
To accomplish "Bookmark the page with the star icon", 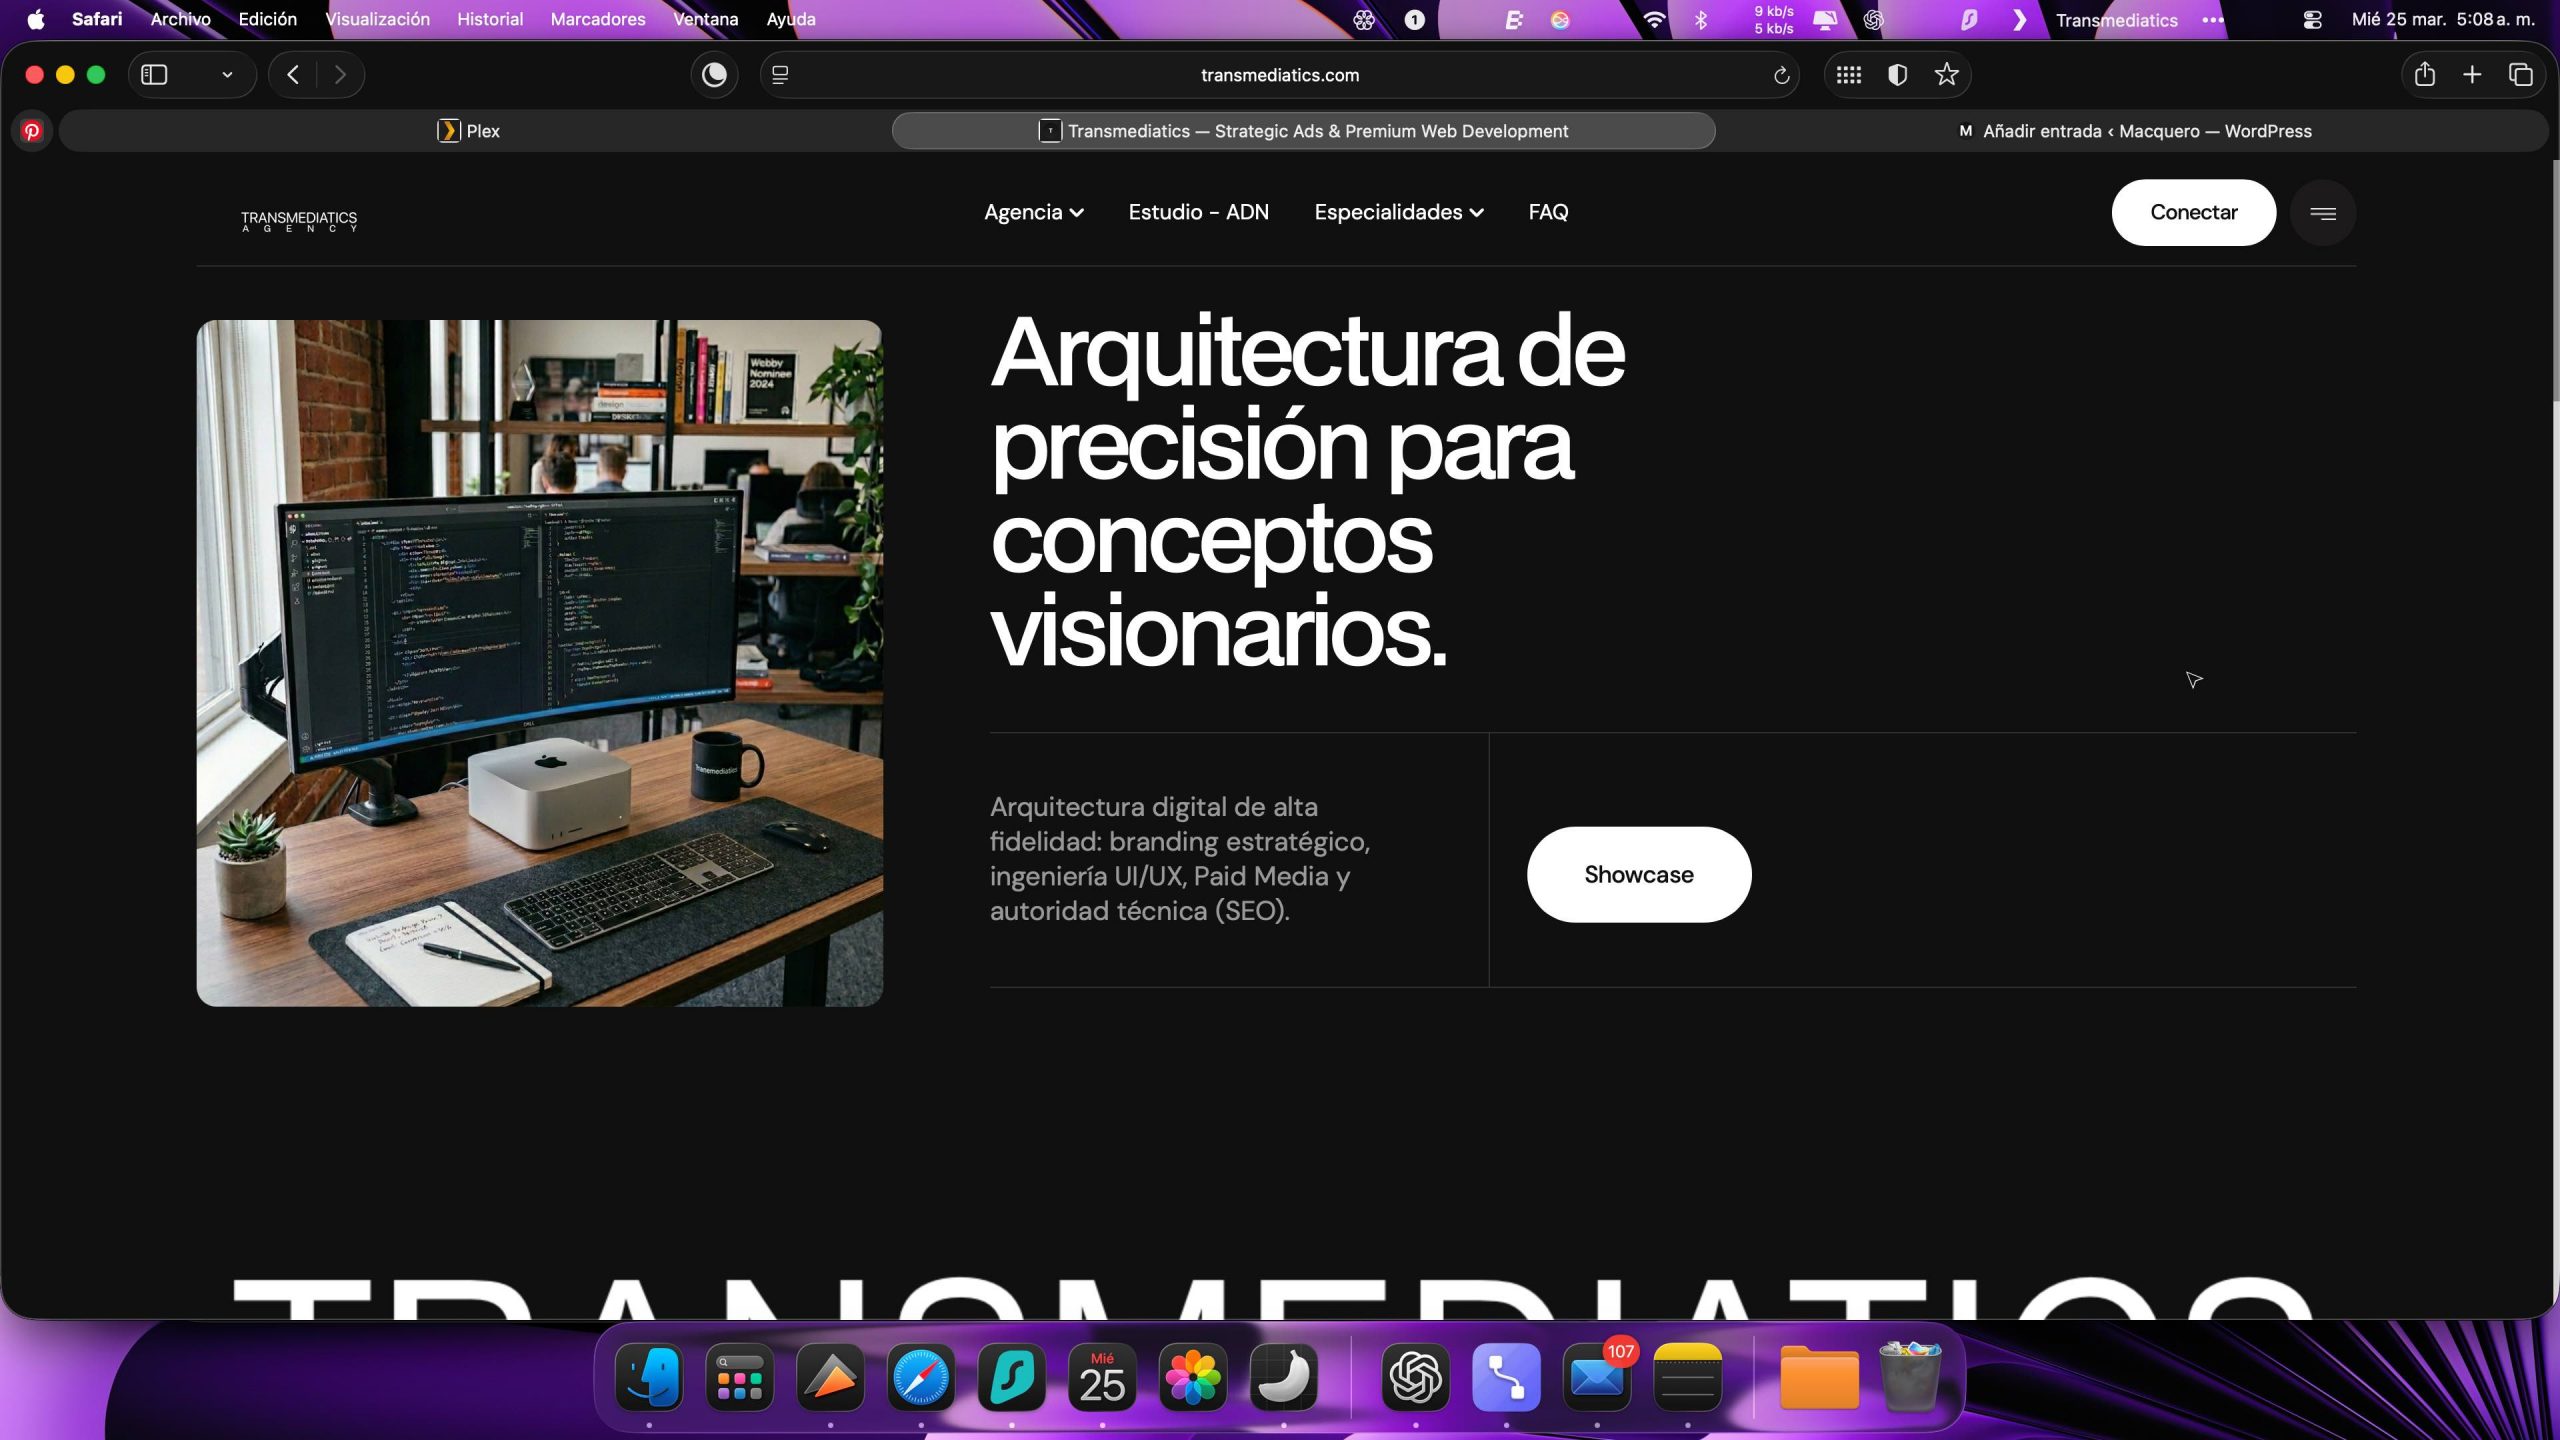I will click(1946, 75).
